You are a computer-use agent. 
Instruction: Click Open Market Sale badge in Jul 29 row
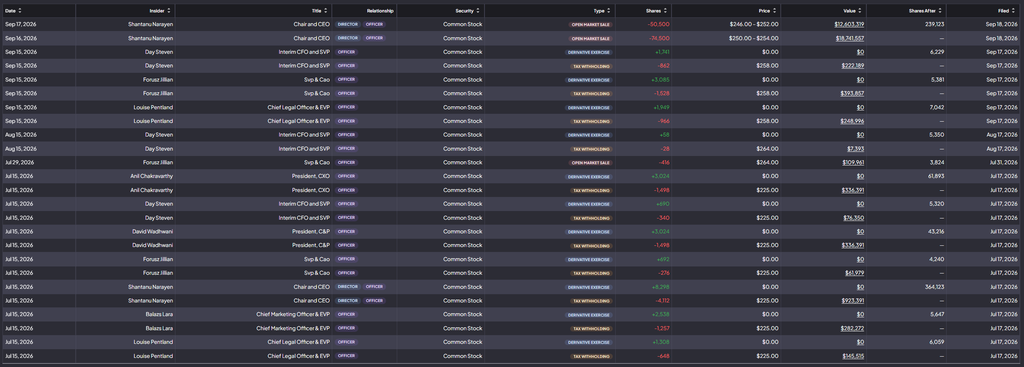point(590,163)
